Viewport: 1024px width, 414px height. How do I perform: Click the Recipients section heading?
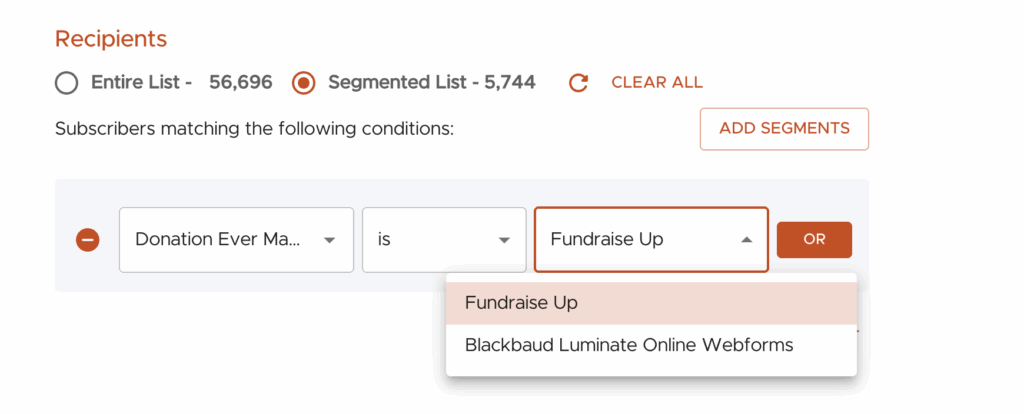pyautogui.click(x=111, y=39)
